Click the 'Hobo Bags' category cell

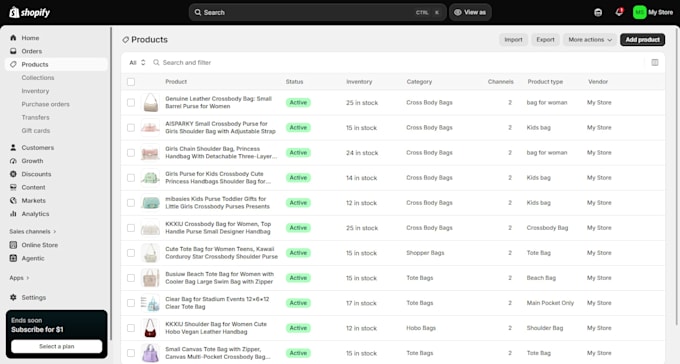pyautogui.click(x=421, y=328)
